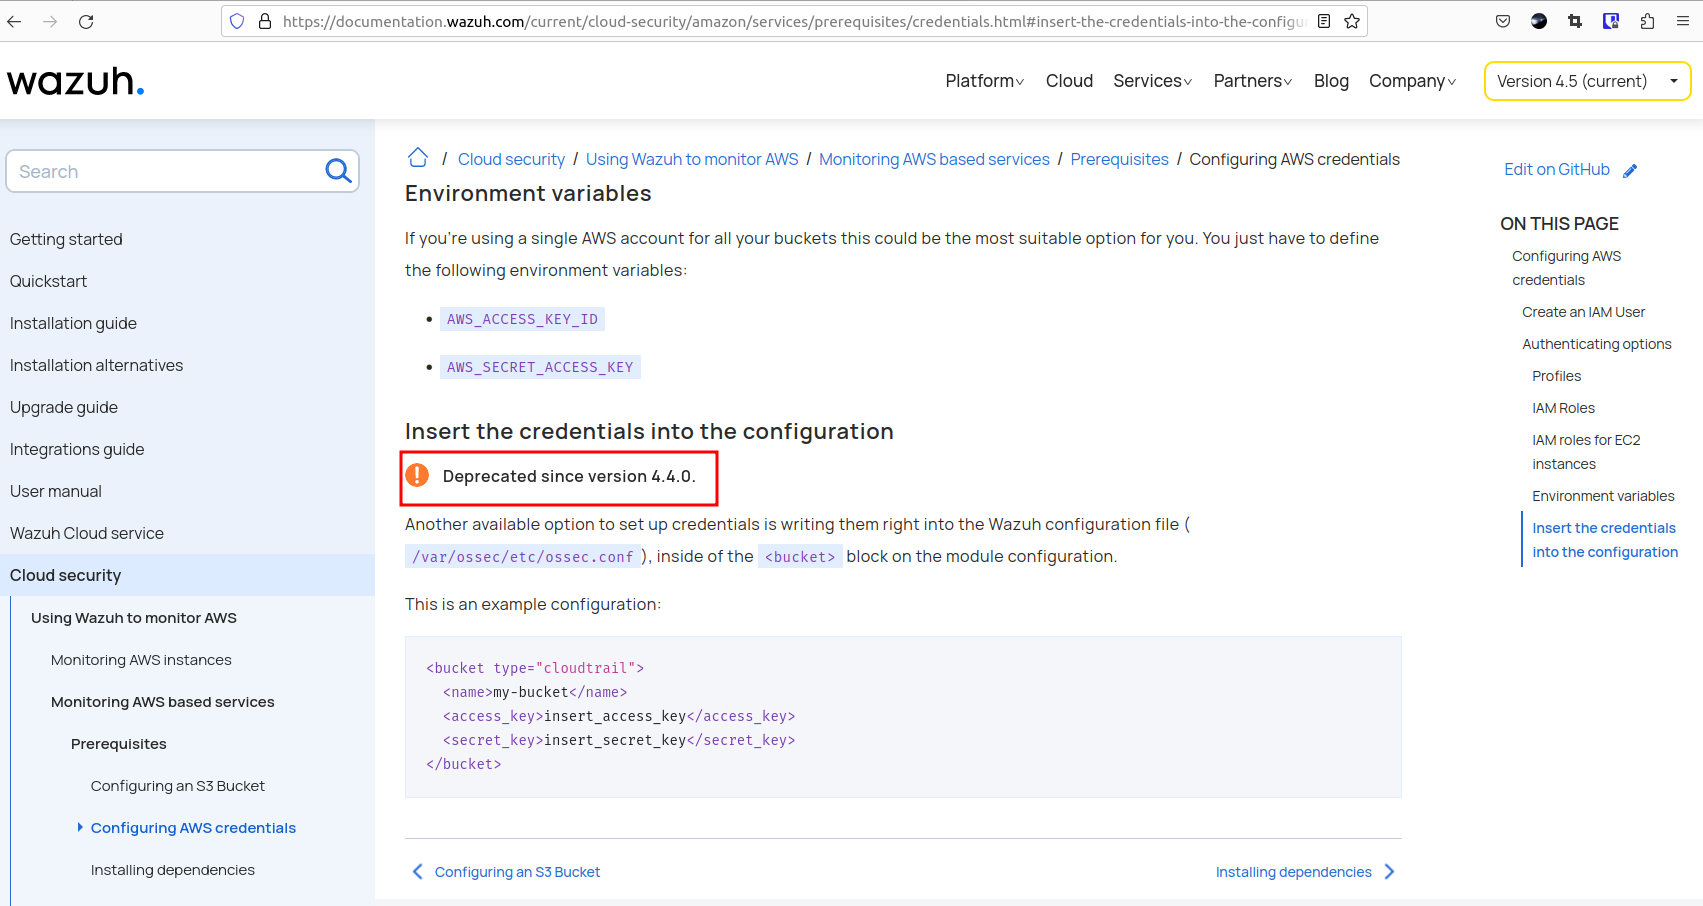The height and width of the screenshot is (906, 1703).
Task: Click the dark circular profile extension icon
Action: point(1539,21)
